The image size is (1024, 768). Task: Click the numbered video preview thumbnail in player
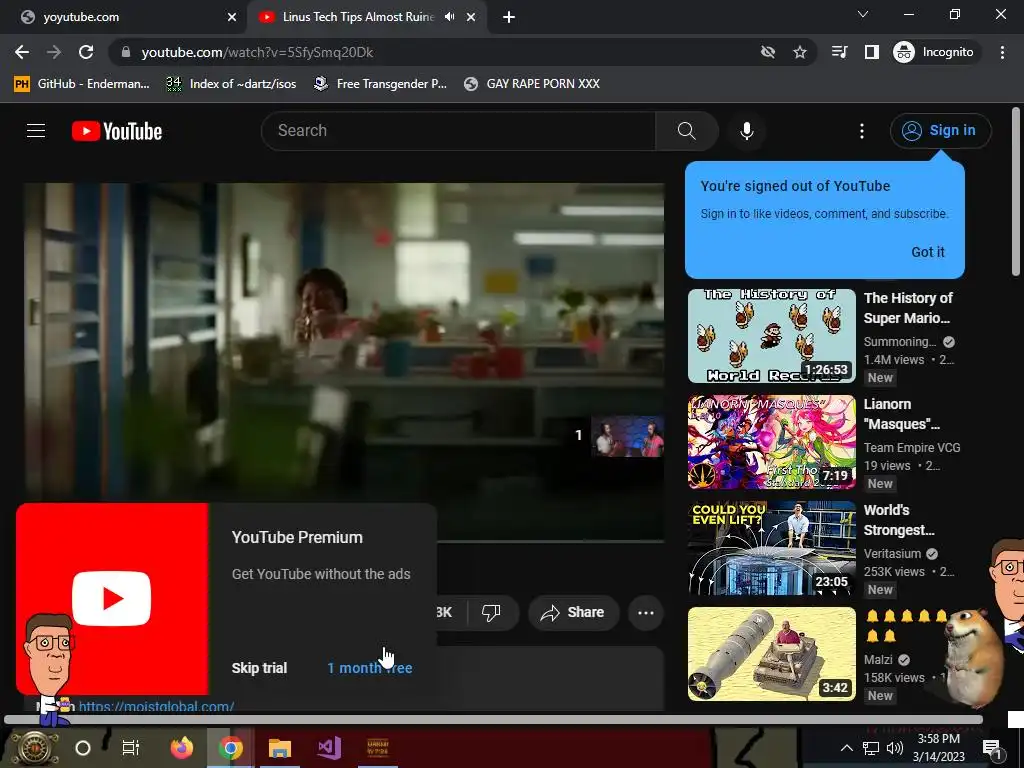pos(627,436)
